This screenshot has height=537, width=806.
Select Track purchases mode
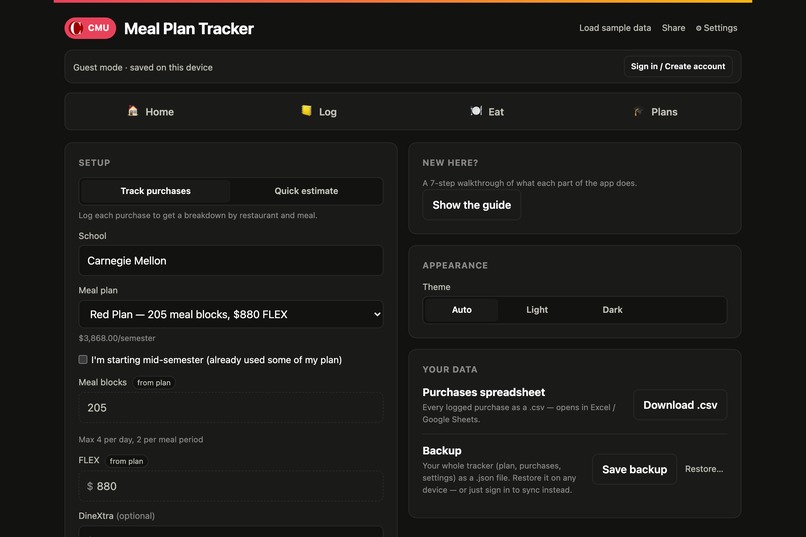click(155, 191)
